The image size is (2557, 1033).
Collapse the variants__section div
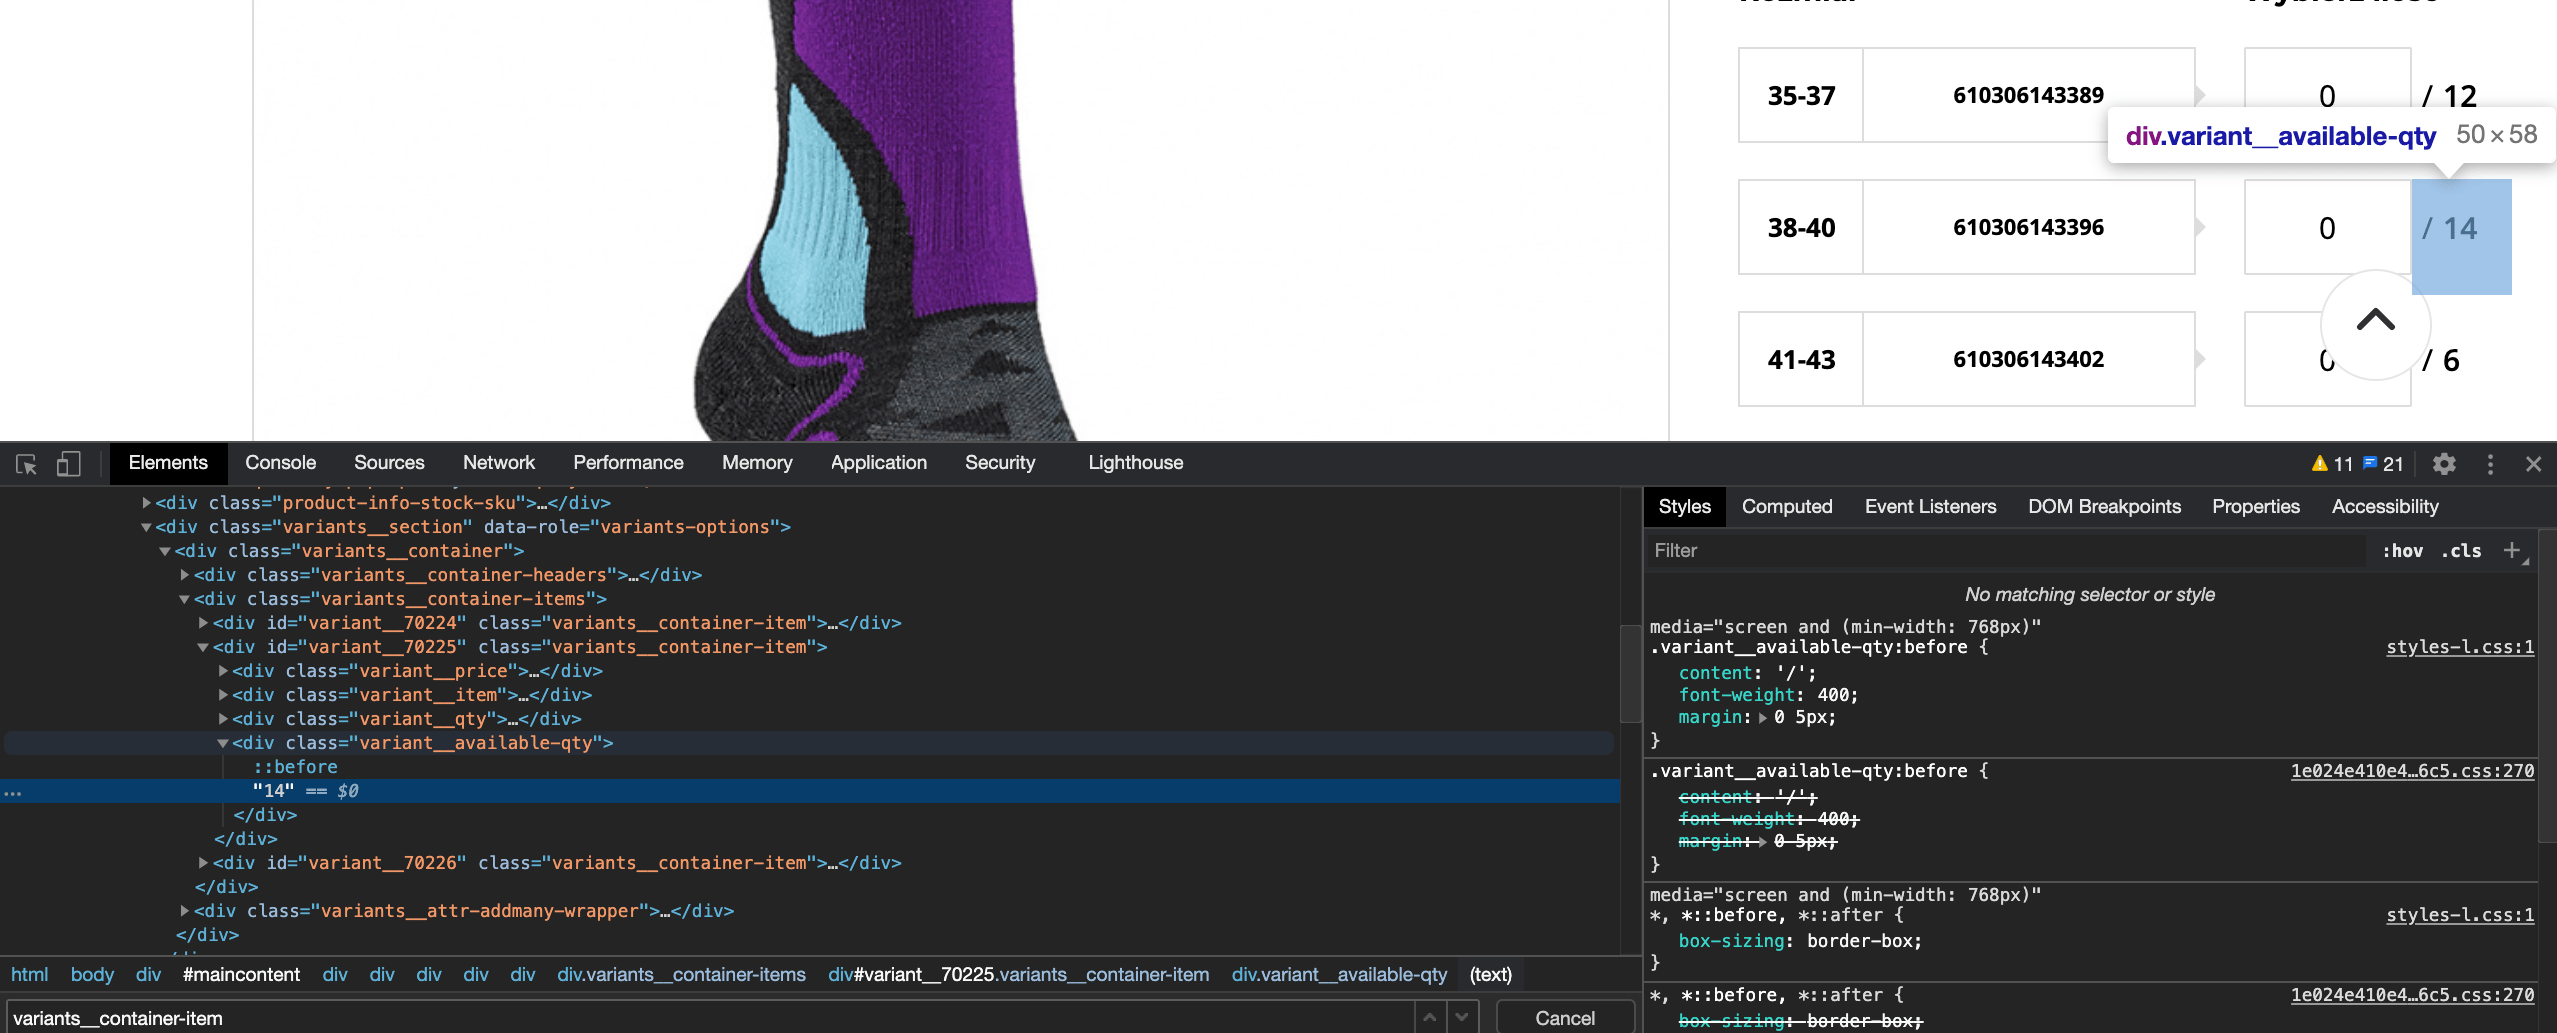[146, 527]
